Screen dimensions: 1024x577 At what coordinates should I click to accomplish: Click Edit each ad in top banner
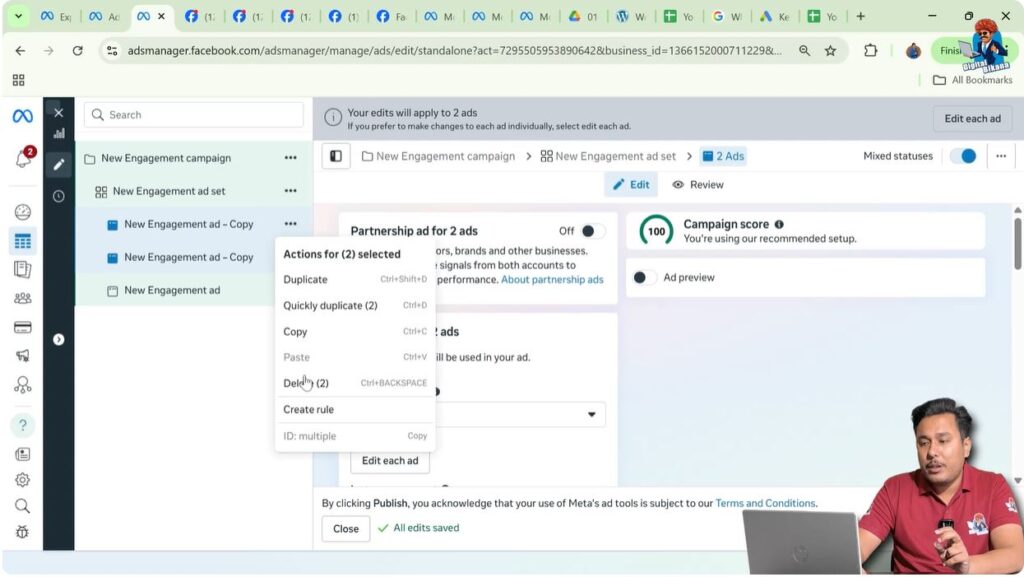pyautogui.click(x=972, y=118)
